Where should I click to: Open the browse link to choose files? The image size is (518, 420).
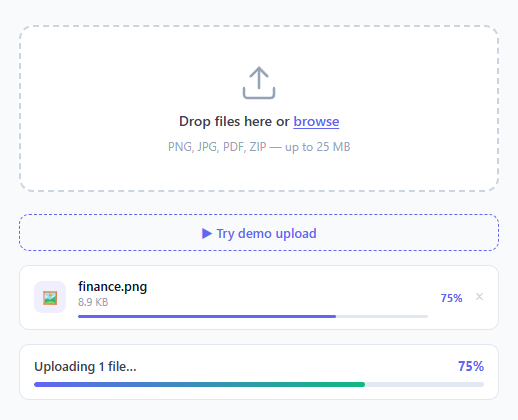[316, 121]
